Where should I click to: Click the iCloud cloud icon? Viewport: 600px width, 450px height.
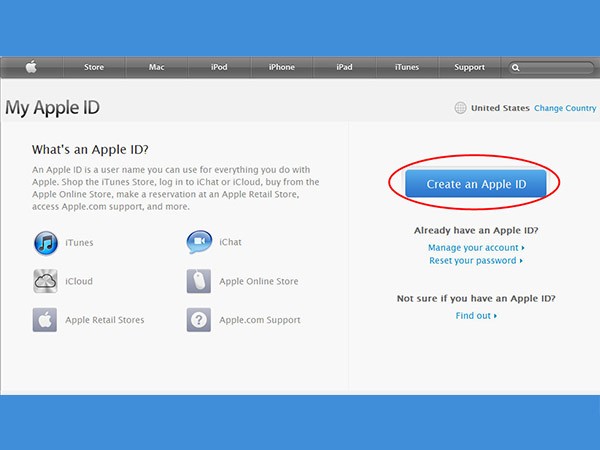pyautogui.click(x=46, y=281)
